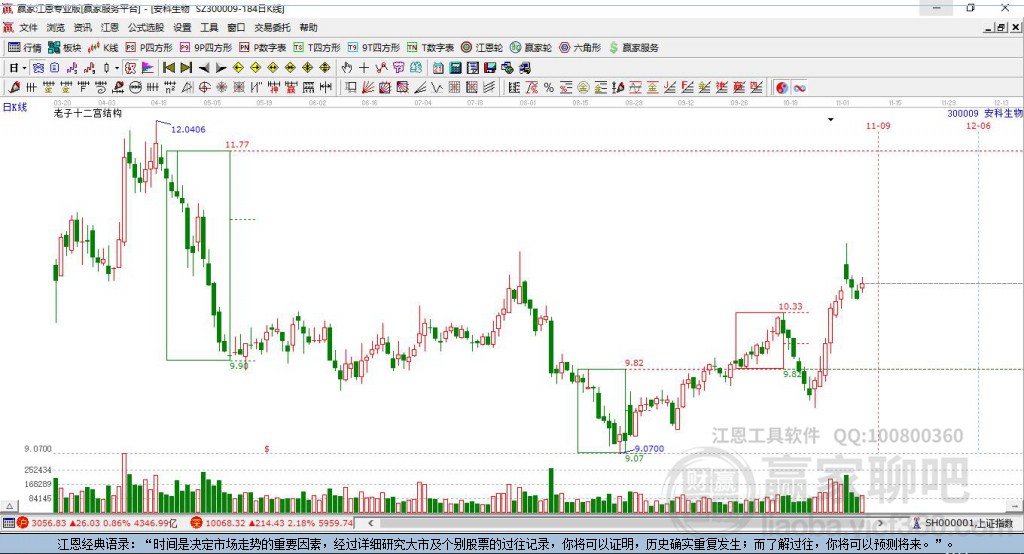Viewport: 1024px width, 554px height.
Task: Click the 11.77 price label
Action: pyautogui.click(x=237, y=144)
